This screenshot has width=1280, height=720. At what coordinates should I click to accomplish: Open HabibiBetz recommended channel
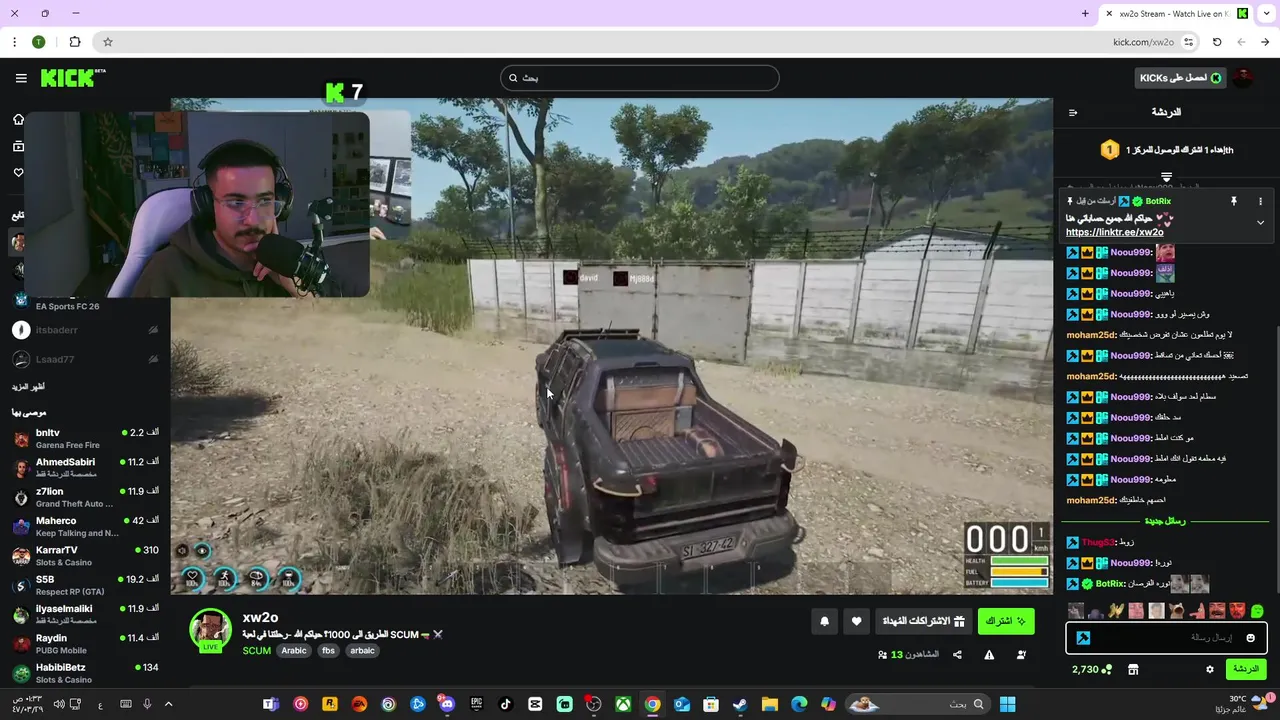85,673
